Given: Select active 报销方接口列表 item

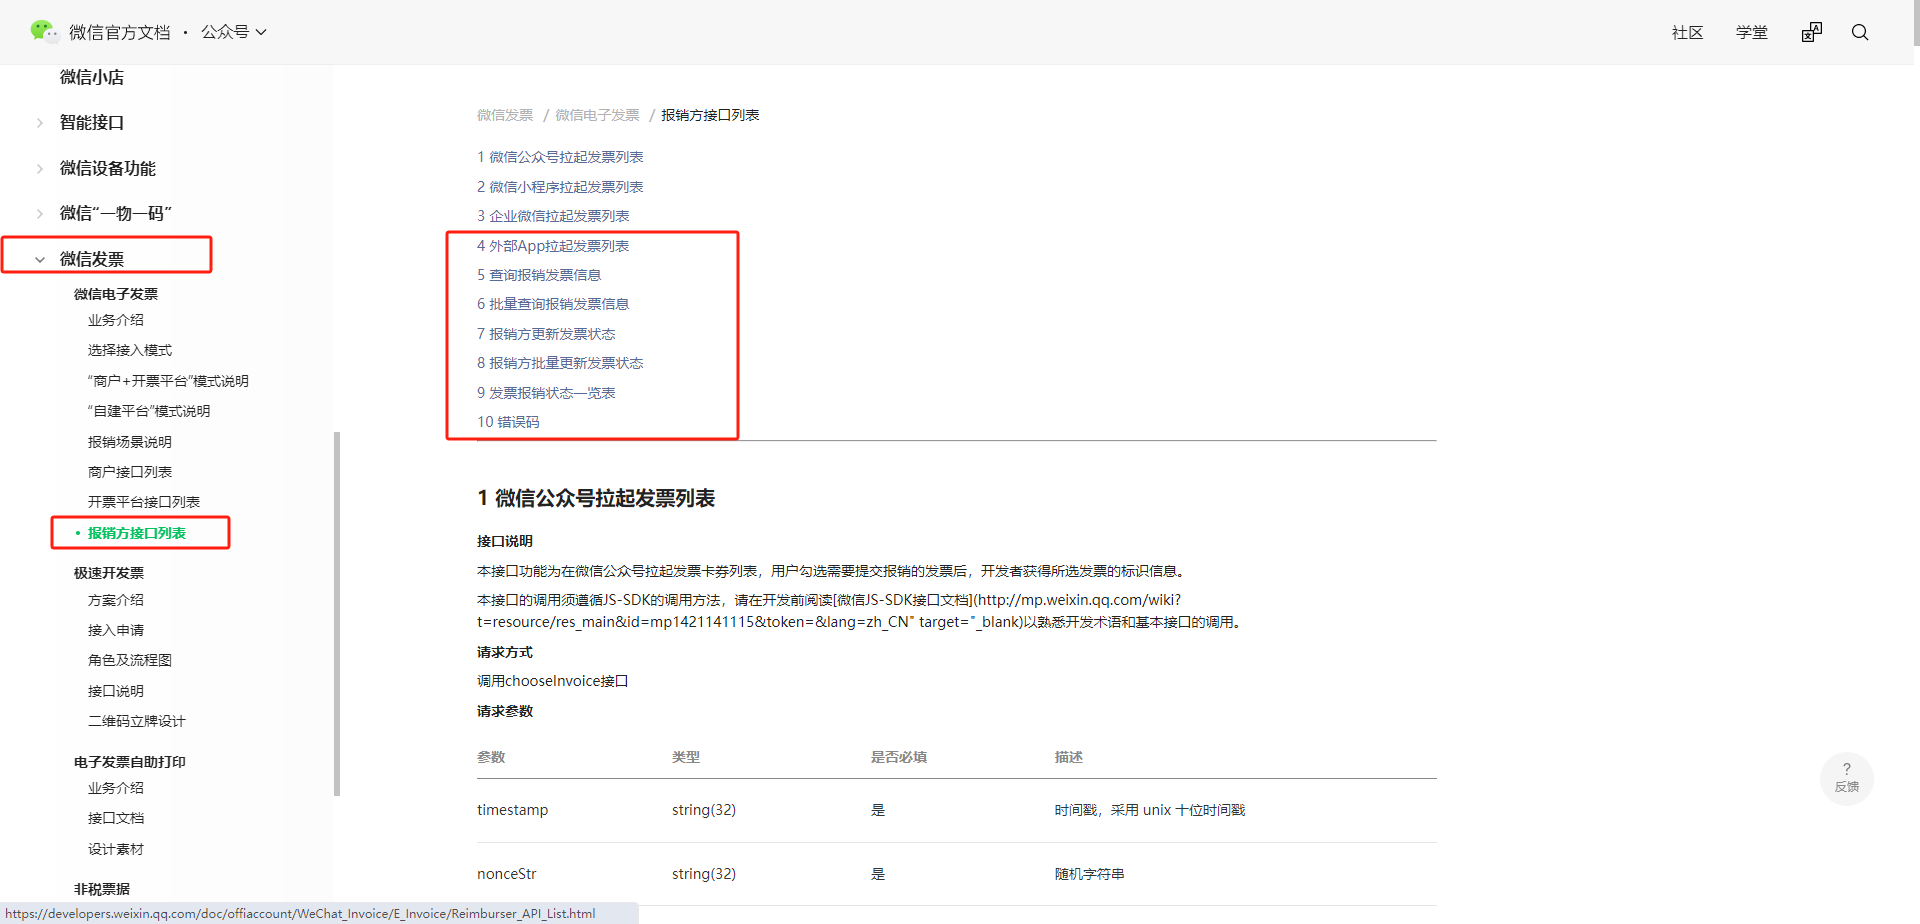Looking at the screenshot, I should (x=137, y=533).
